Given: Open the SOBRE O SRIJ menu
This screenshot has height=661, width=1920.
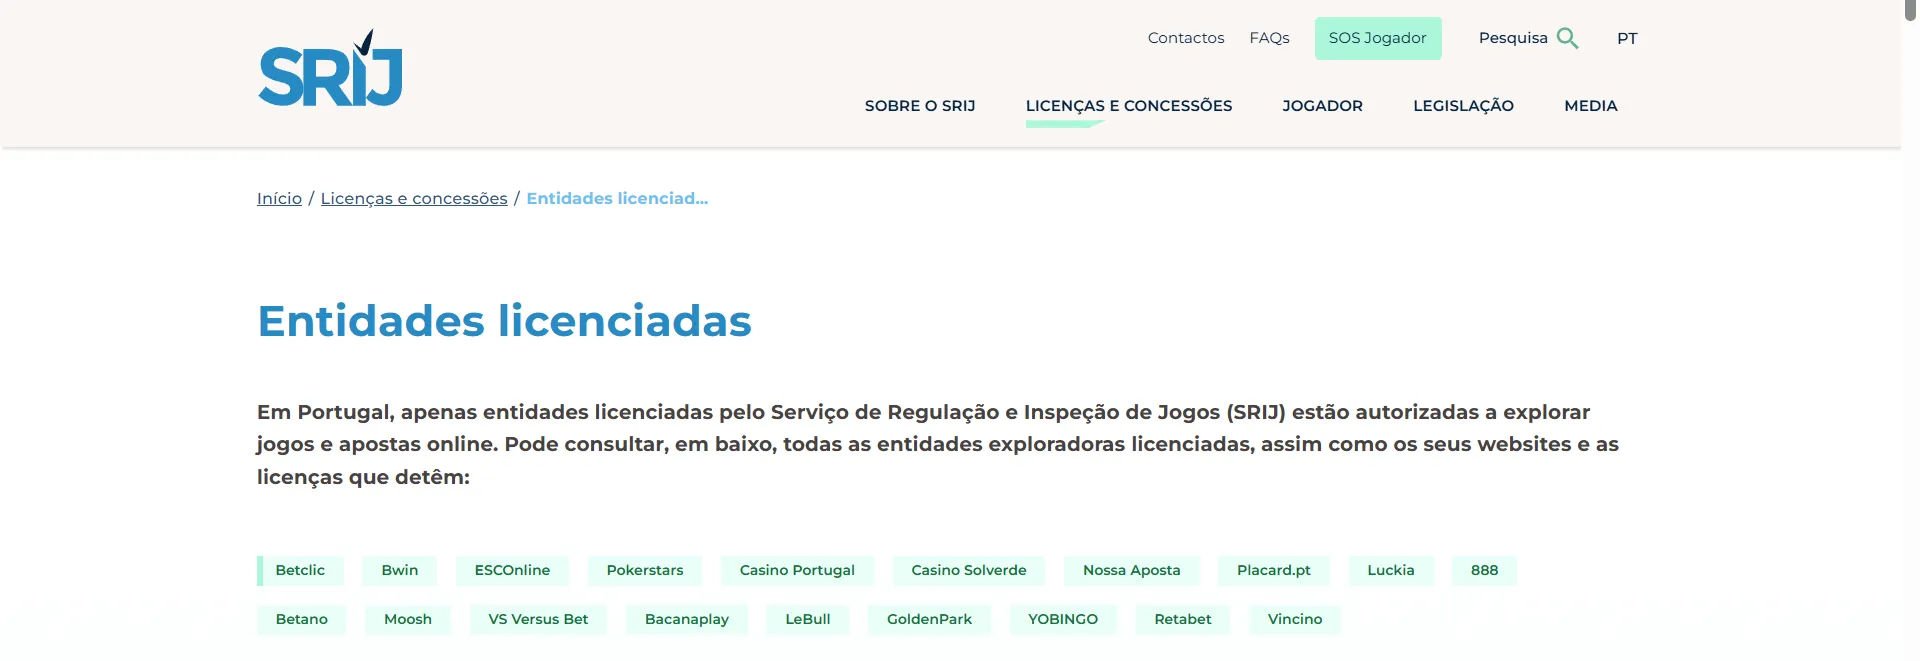Looking at the screenshot, I should pos(919,106).
